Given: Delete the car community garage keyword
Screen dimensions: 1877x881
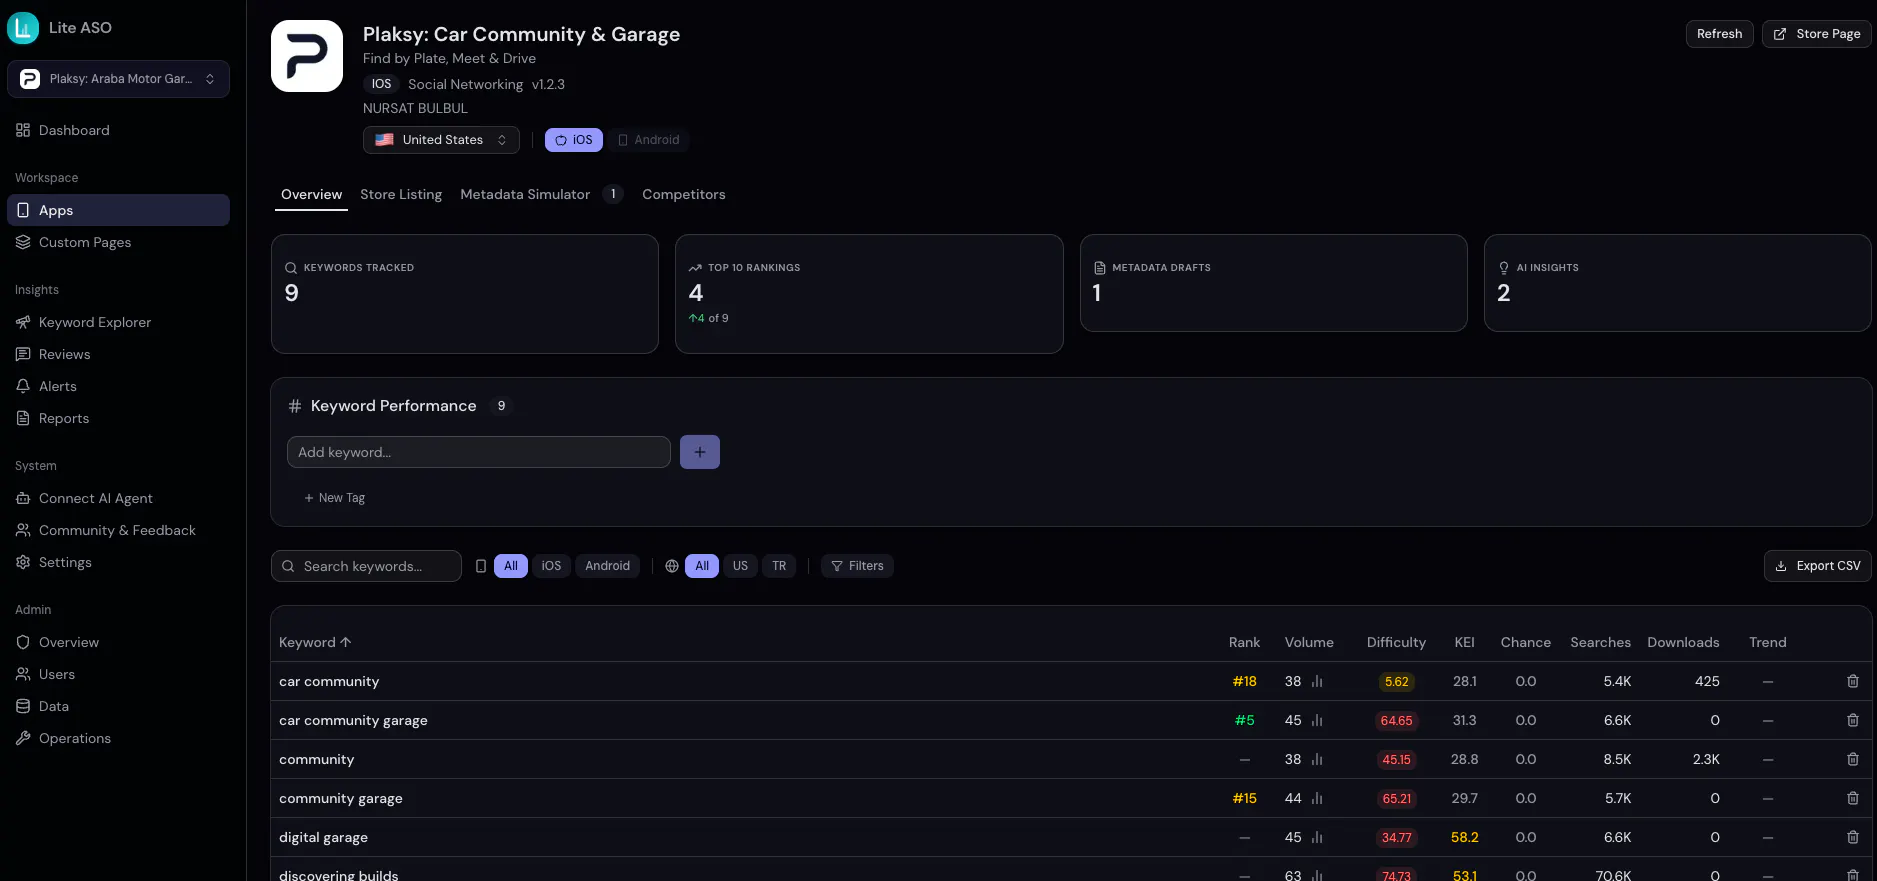Looking at the screenshot, I should (1853, 720).
